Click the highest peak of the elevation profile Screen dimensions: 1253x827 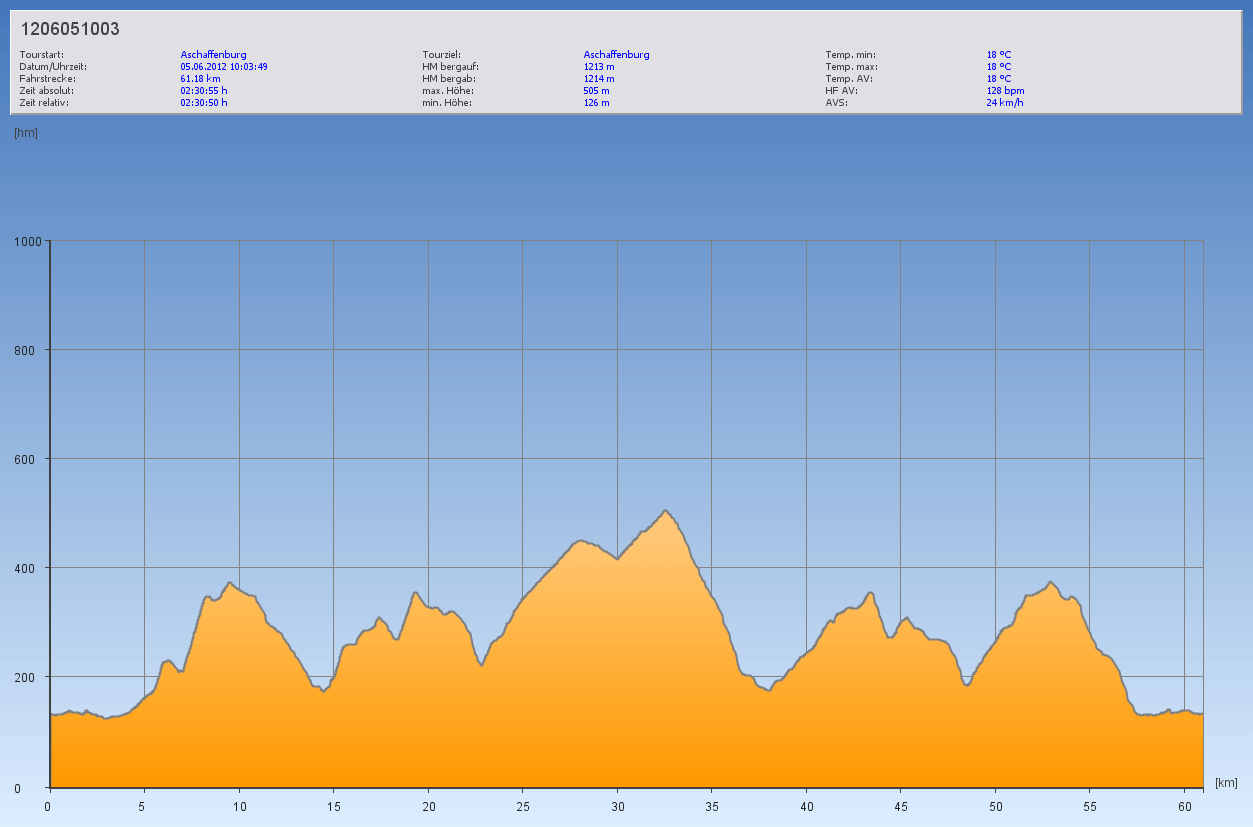click(x=666, y=512)
